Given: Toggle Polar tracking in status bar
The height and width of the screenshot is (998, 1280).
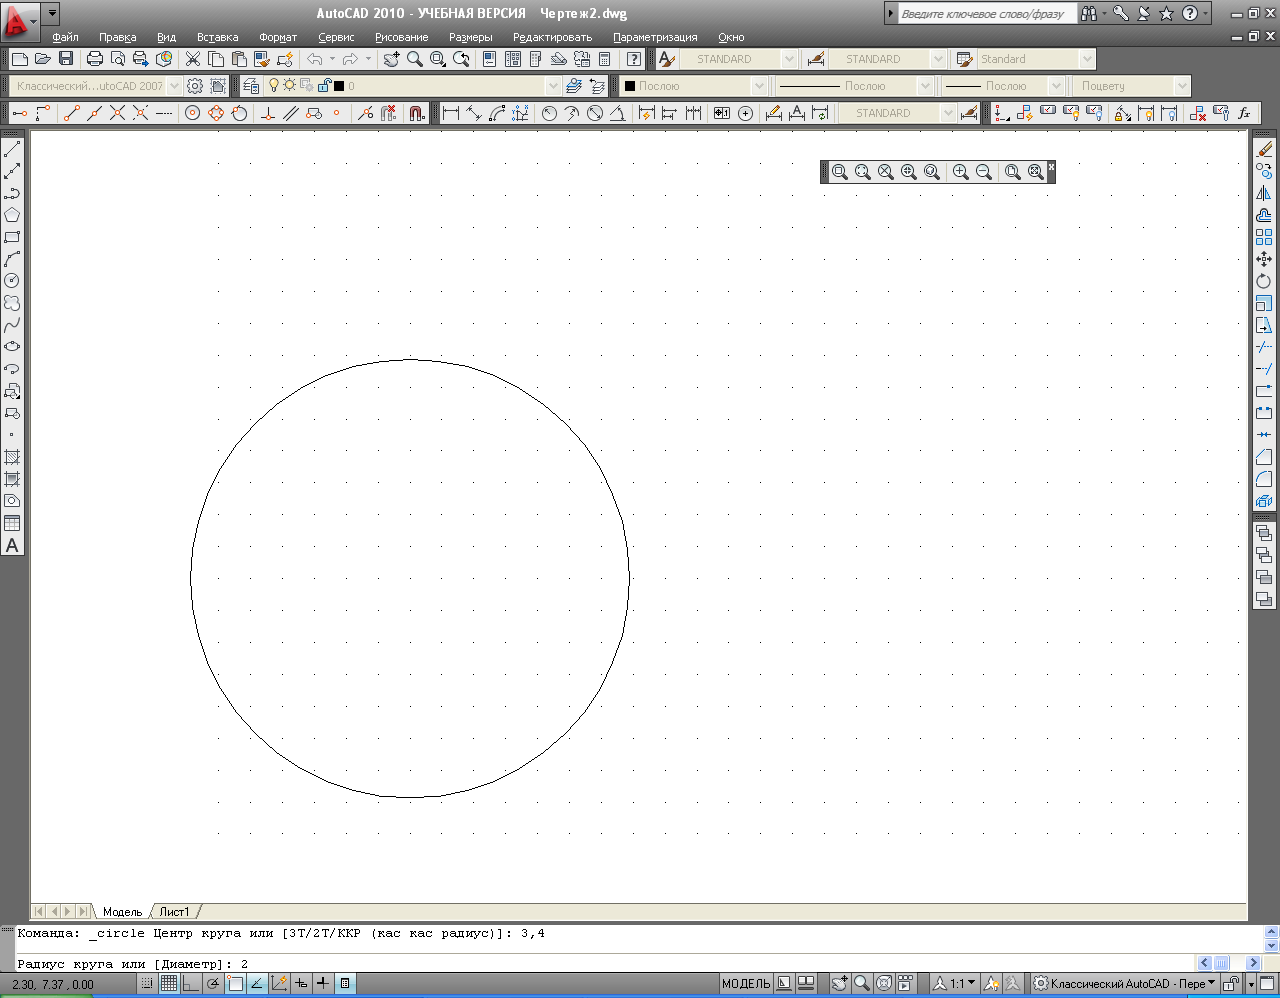Looking at the screenshot, I should click(213, 984).
